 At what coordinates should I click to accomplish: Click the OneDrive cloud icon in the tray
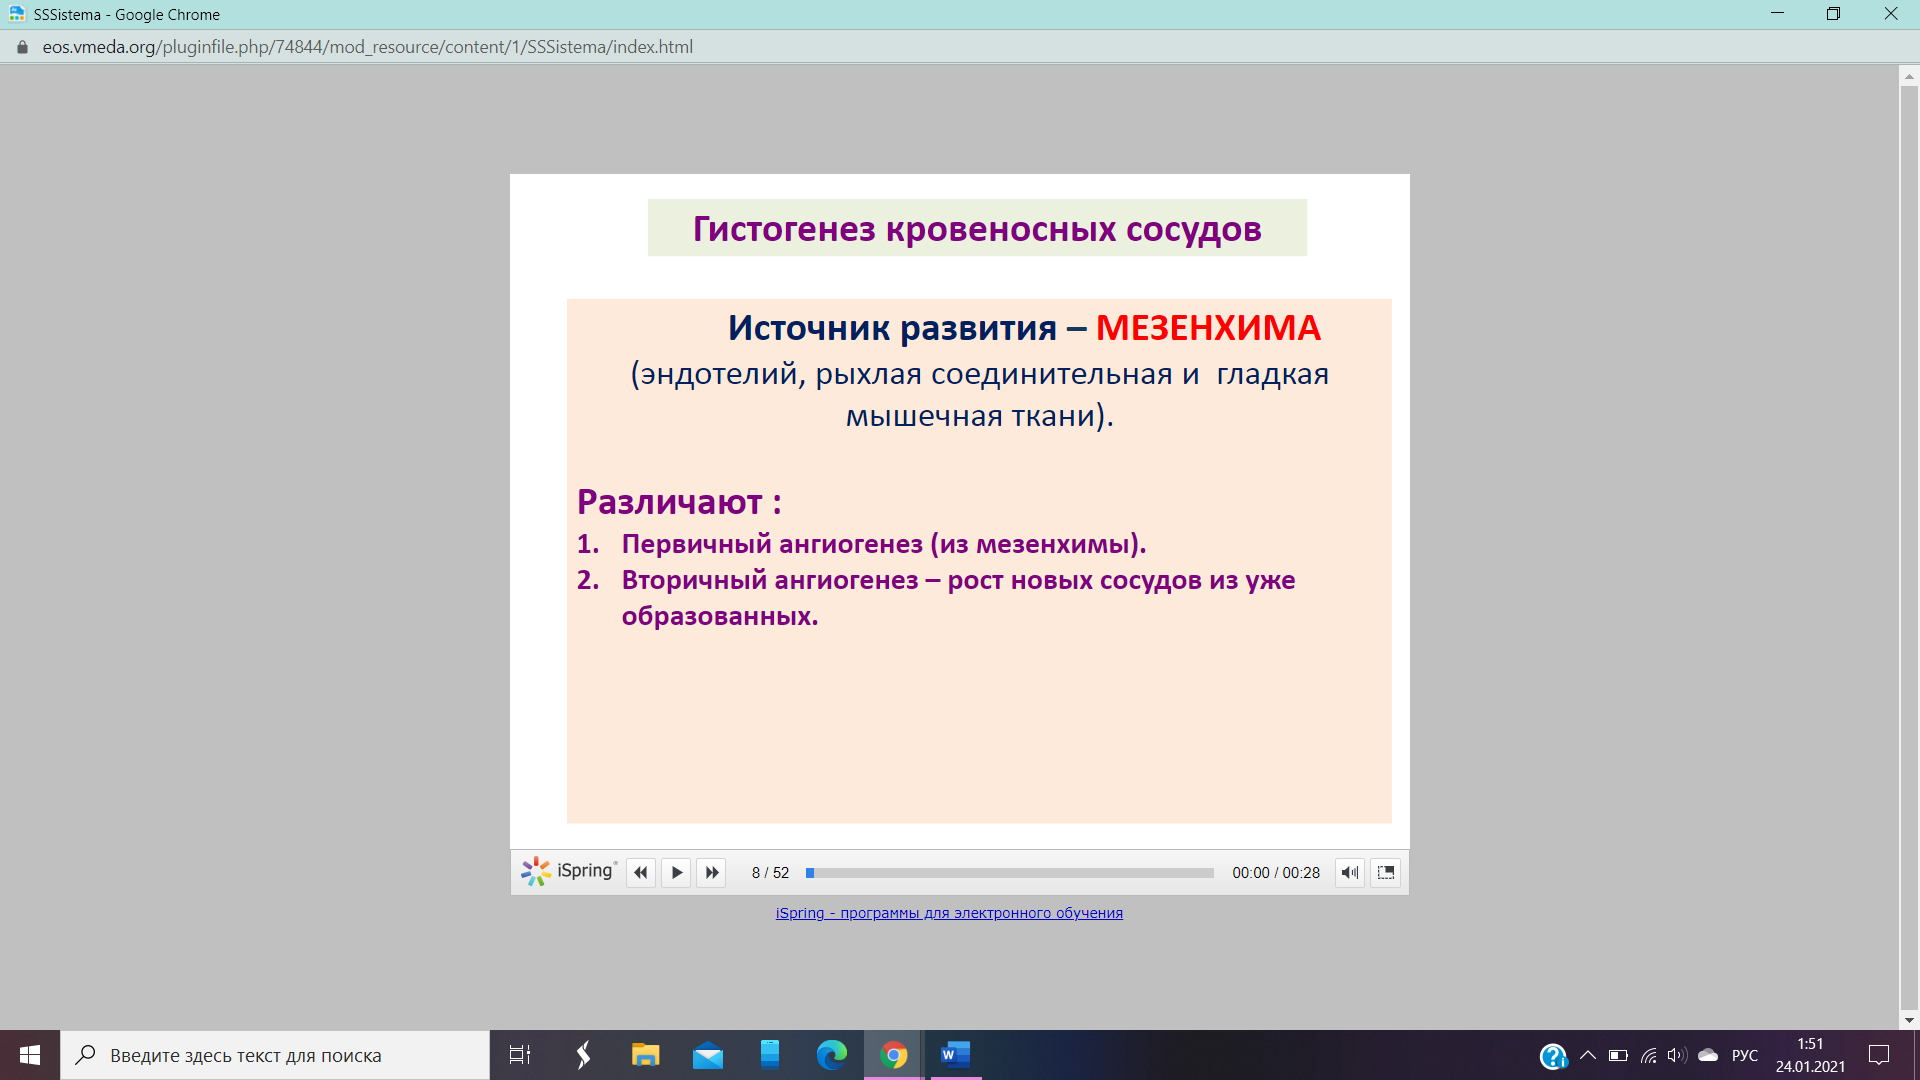click(1708, 1055)
